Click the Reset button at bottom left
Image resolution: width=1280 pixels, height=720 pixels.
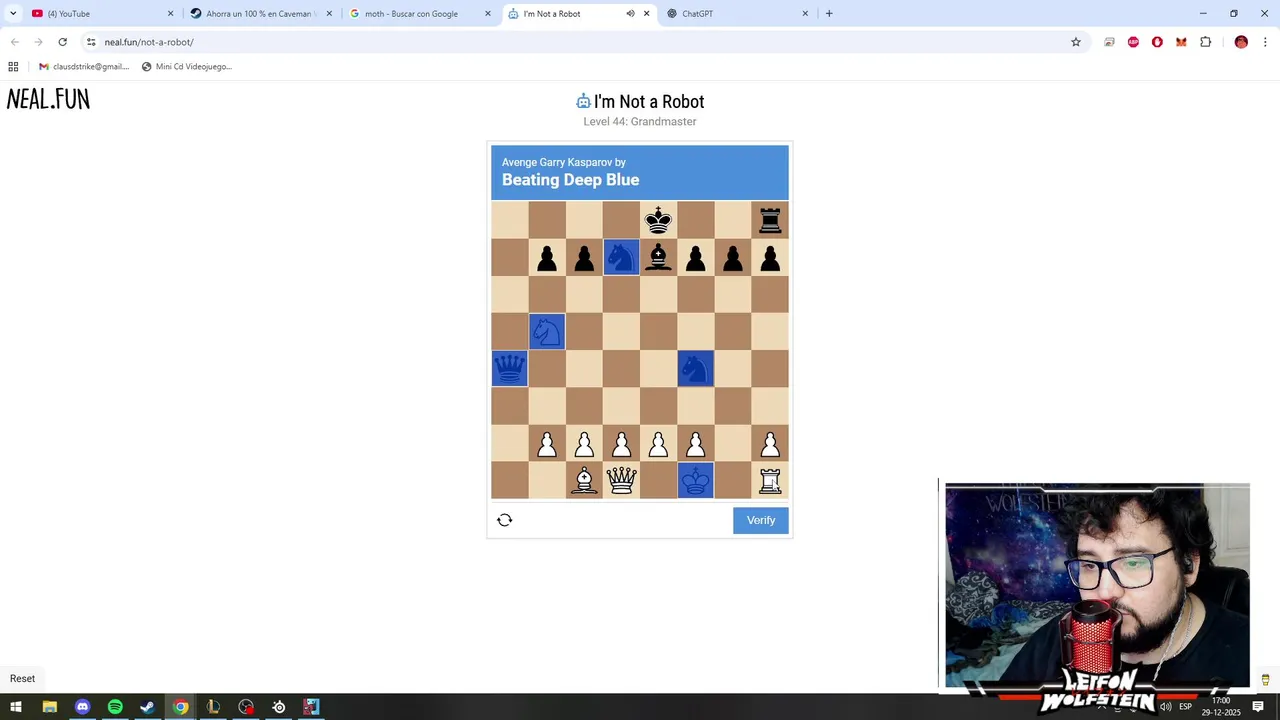(x=22, y=678)
